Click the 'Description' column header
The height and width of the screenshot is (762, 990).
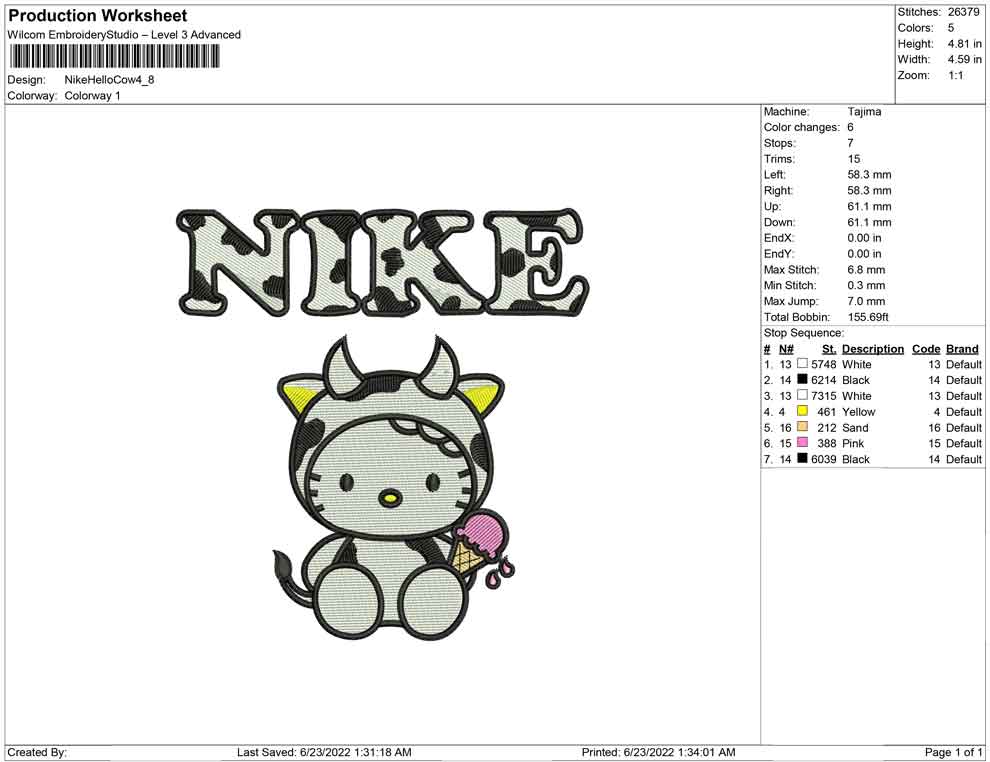pos(873,349)
